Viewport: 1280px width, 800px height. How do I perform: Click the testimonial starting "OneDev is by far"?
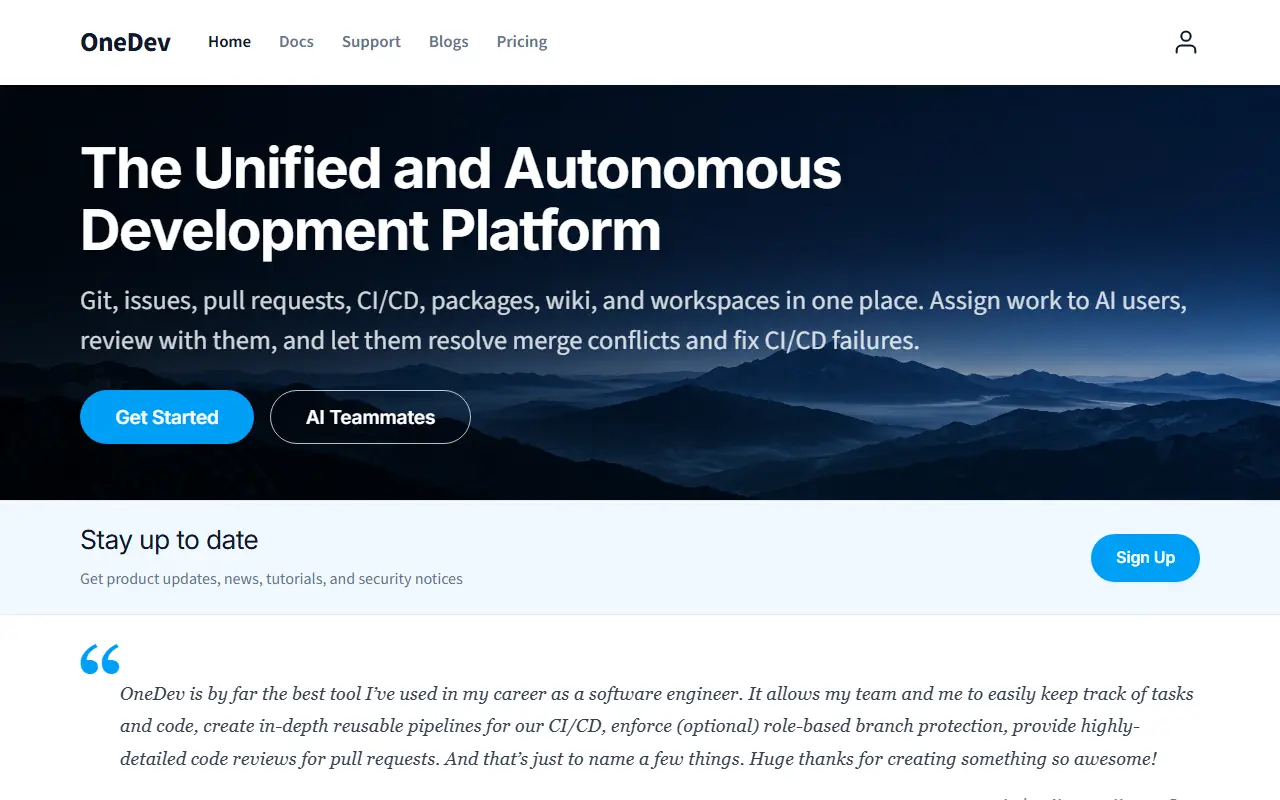657,726
